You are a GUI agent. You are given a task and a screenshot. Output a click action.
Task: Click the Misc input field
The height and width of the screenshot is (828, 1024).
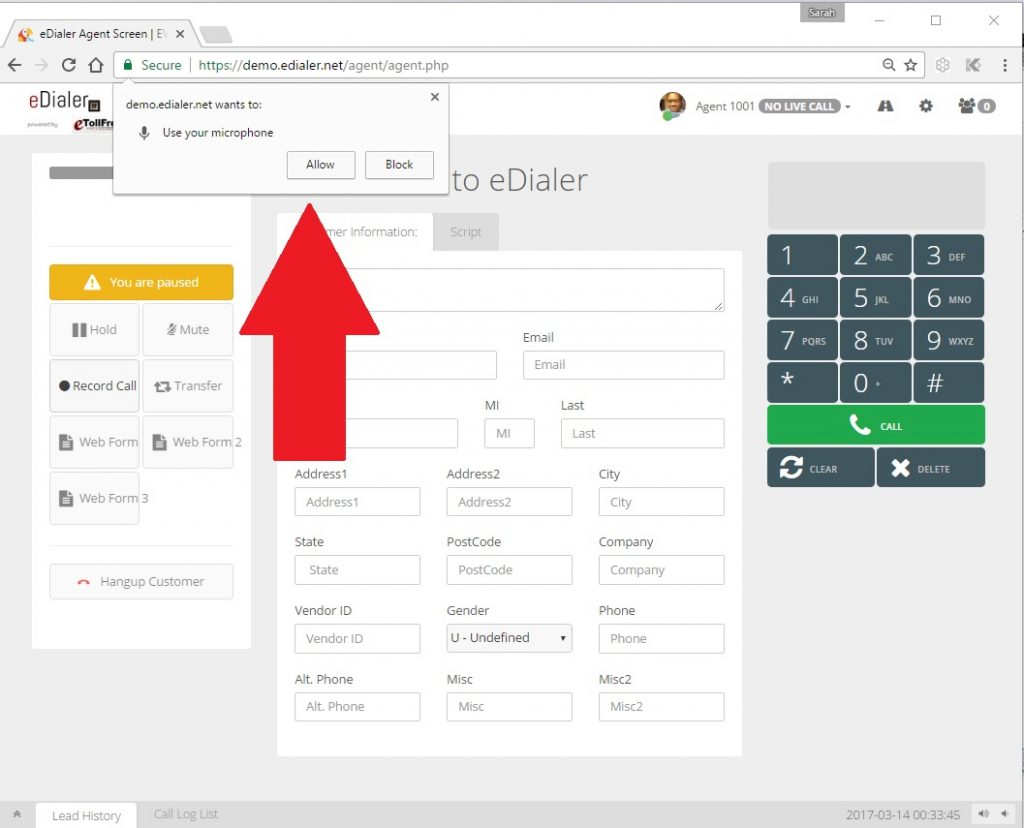click(x=509, y=707)
